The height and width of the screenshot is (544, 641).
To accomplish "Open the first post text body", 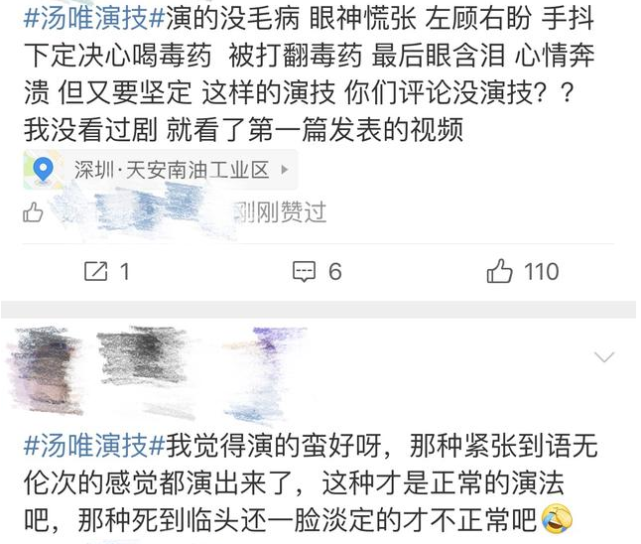I will click(309, 74).
